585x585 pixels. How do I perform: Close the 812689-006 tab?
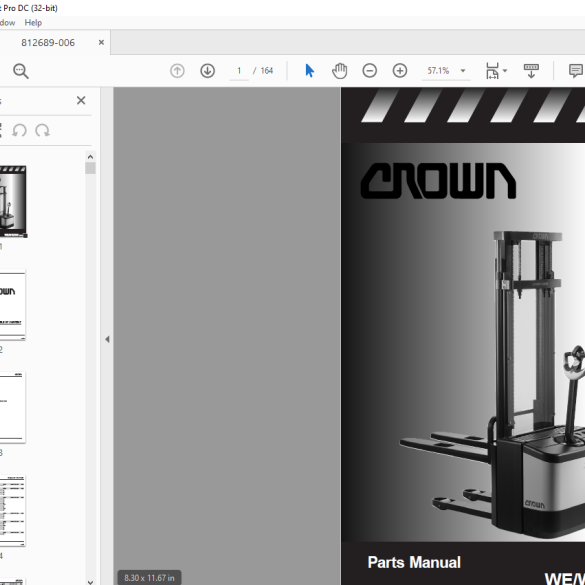pyautogui.click(x=101, y=43)
